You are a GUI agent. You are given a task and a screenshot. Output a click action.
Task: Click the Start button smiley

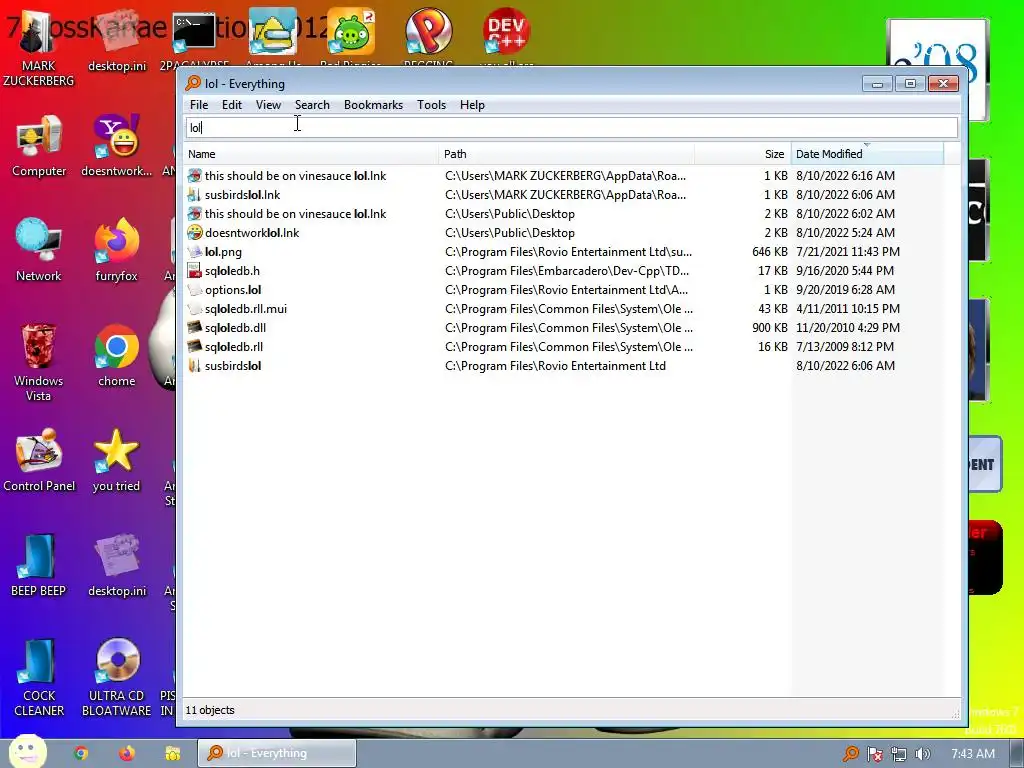[x=27, y=753]
